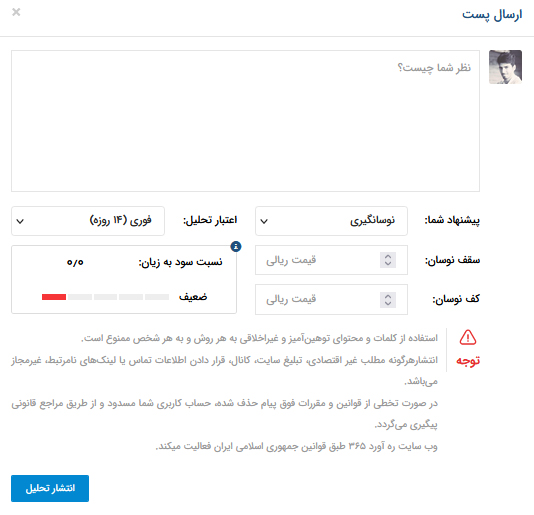
Task: Decrease کف نوسان value with the down stepper arrow
Action: coord(388,303)
